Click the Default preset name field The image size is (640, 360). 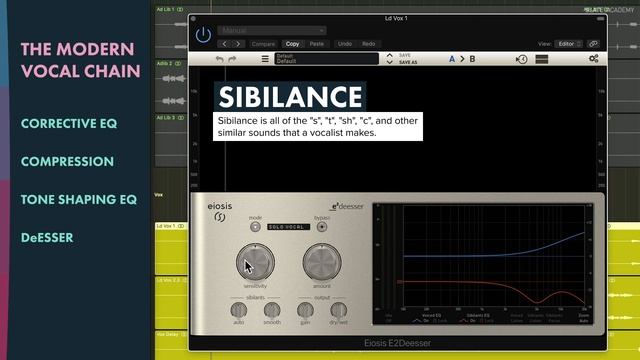coord(327,59)
